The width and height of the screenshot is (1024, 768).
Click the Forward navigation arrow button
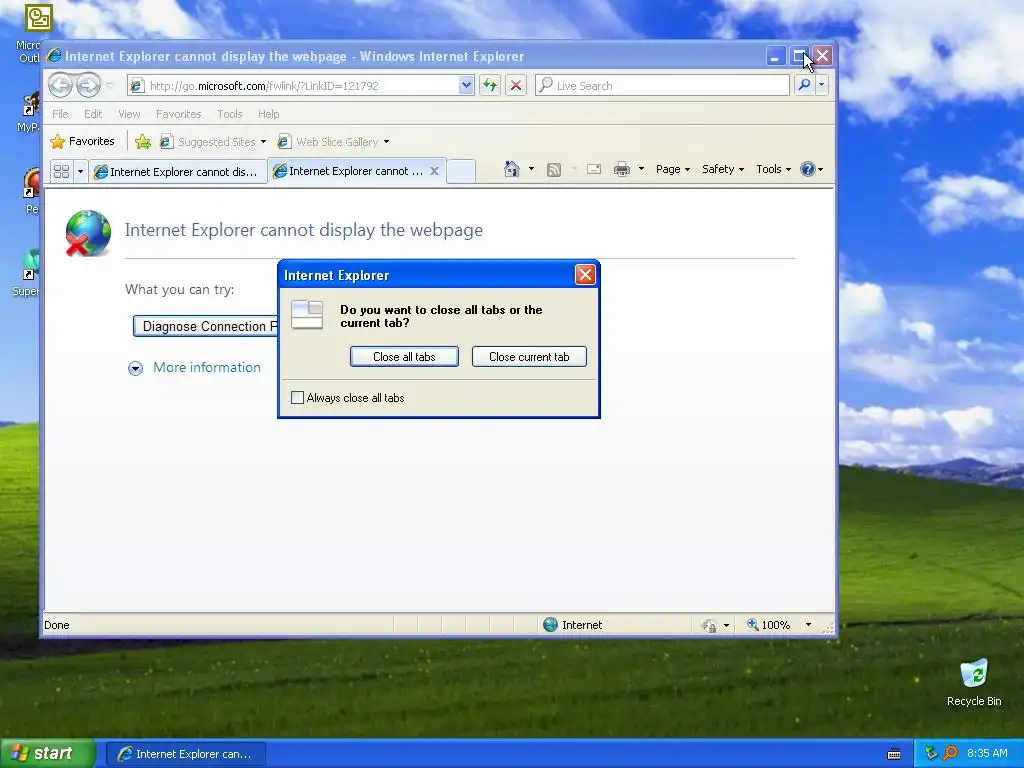88,85
